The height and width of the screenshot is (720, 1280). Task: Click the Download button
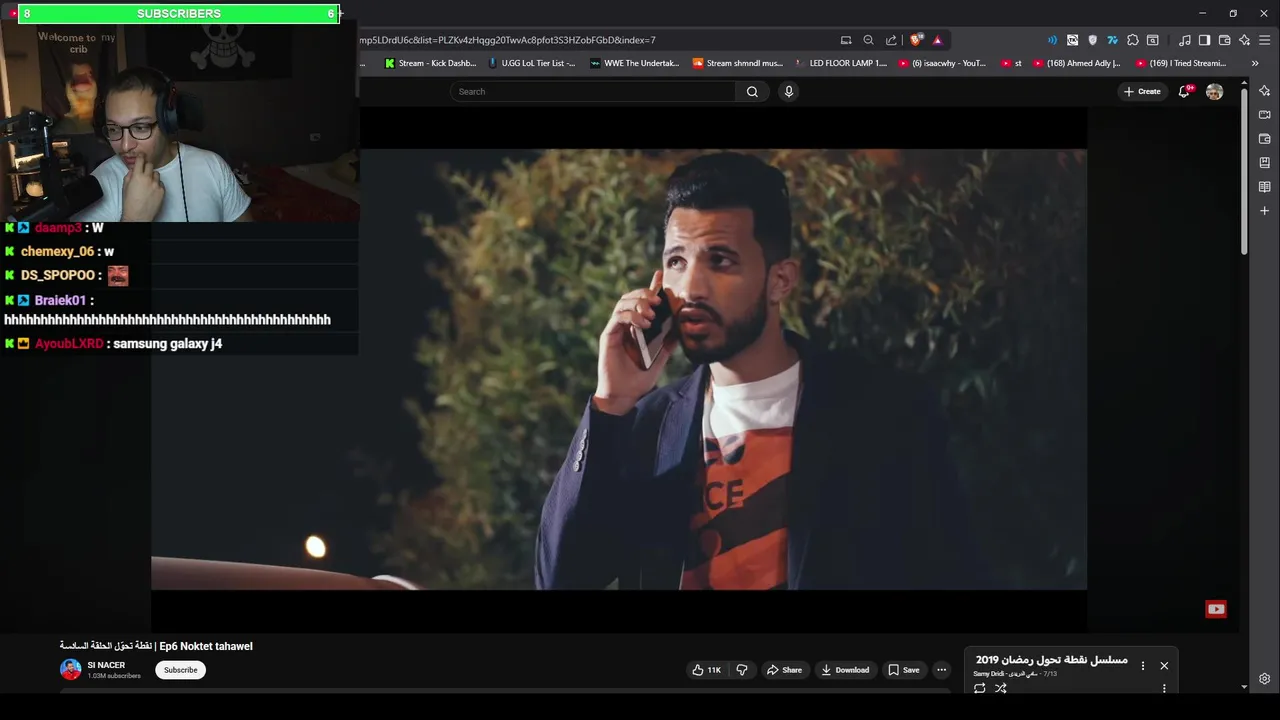(845, 670)
